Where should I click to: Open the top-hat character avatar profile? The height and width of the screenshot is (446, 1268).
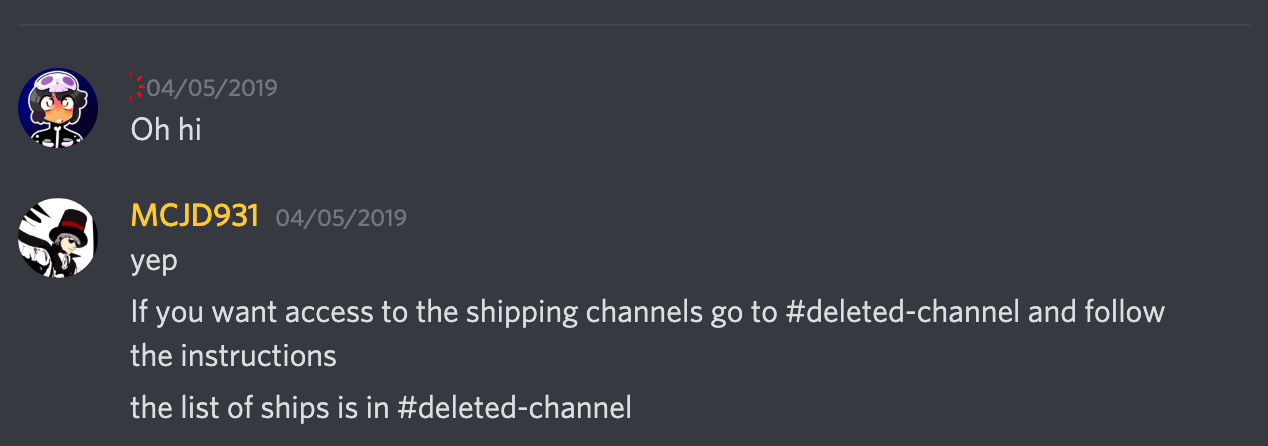[58, 238]
